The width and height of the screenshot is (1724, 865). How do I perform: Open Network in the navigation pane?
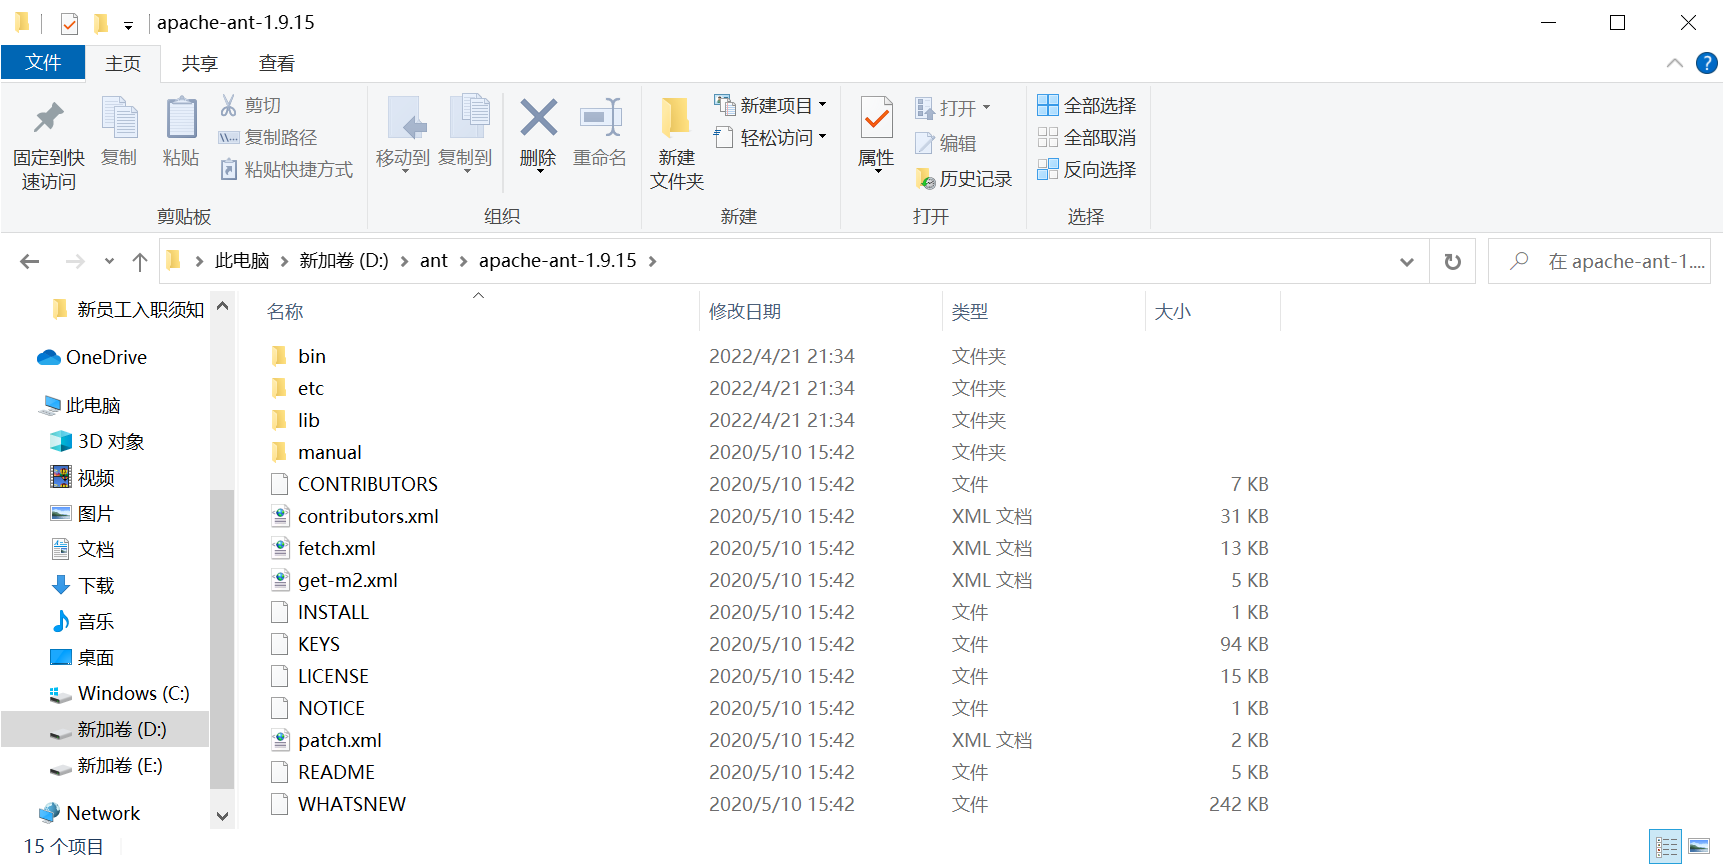coord(89,813)
